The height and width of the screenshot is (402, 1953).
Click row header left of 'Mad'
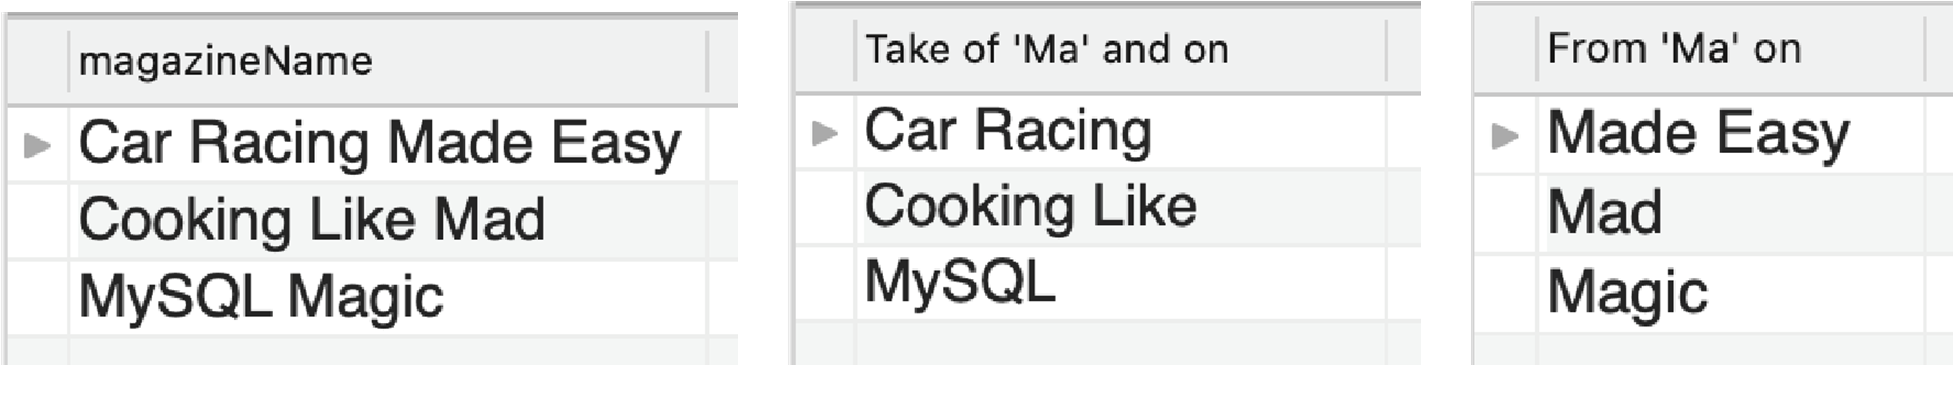coord(1505,213)
